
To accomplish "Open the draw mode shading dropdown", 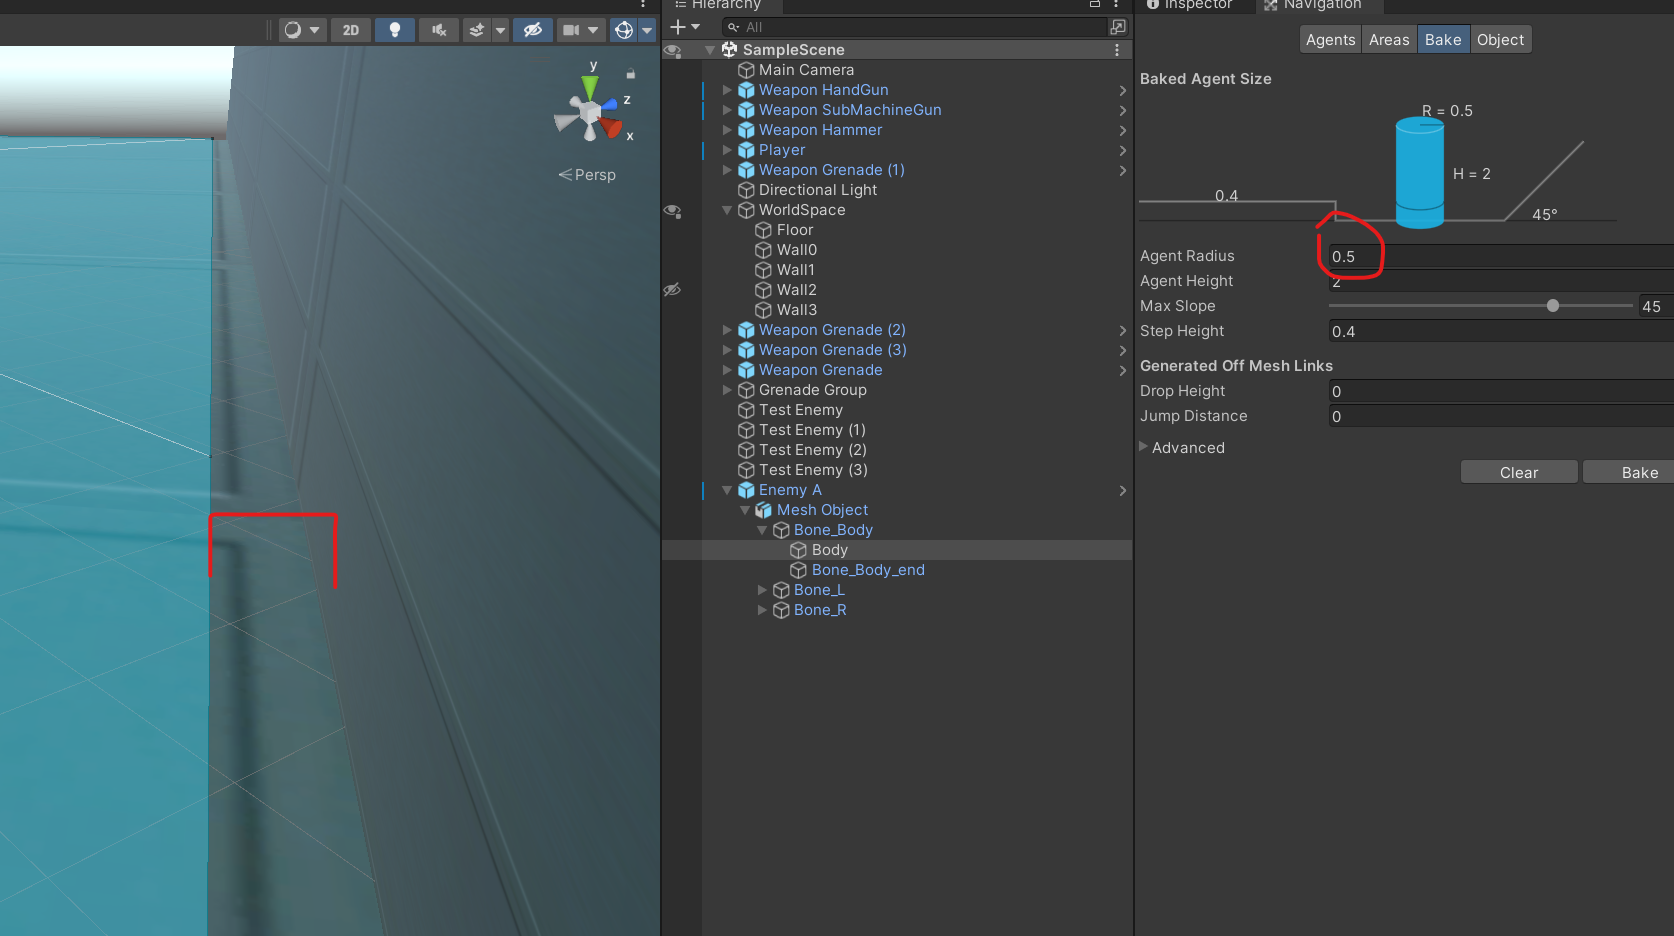I will [x=301, y=30].
